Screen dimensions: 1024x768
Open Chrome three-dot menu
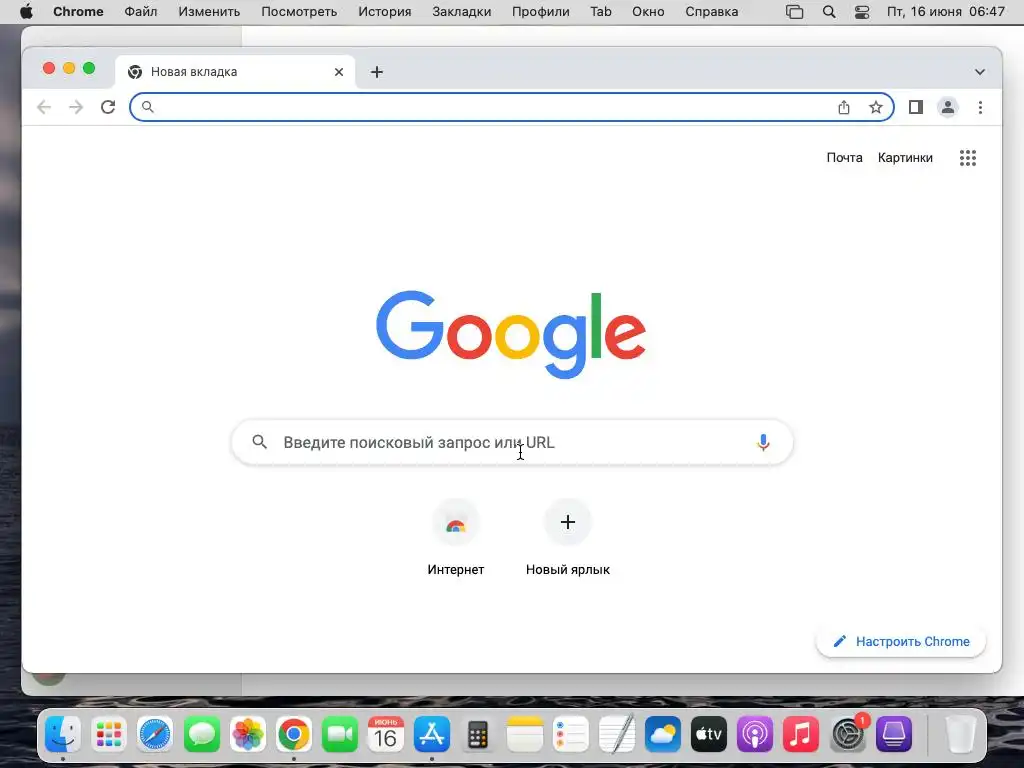(980, 107)
